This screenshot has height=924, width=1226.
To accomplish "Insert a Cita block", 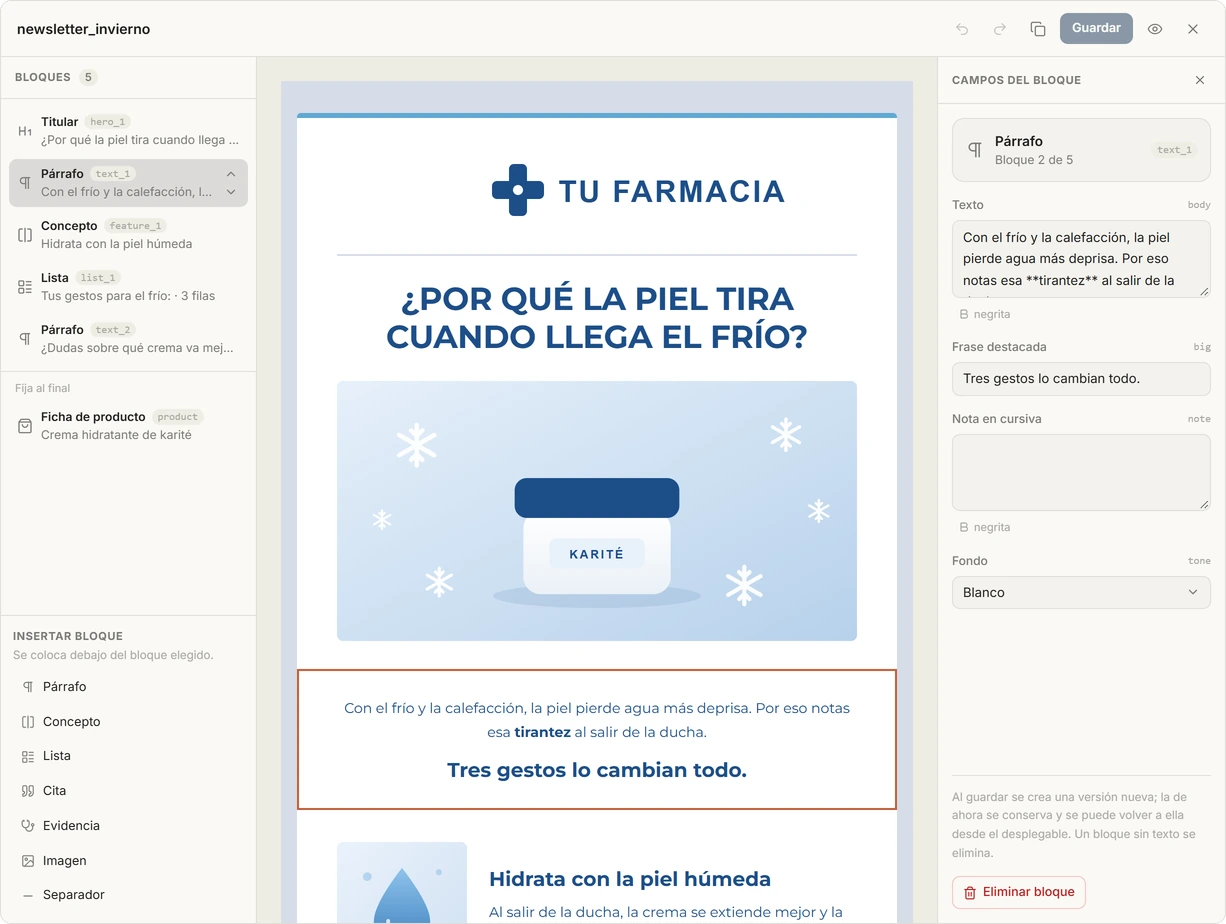I will (128, 791).
